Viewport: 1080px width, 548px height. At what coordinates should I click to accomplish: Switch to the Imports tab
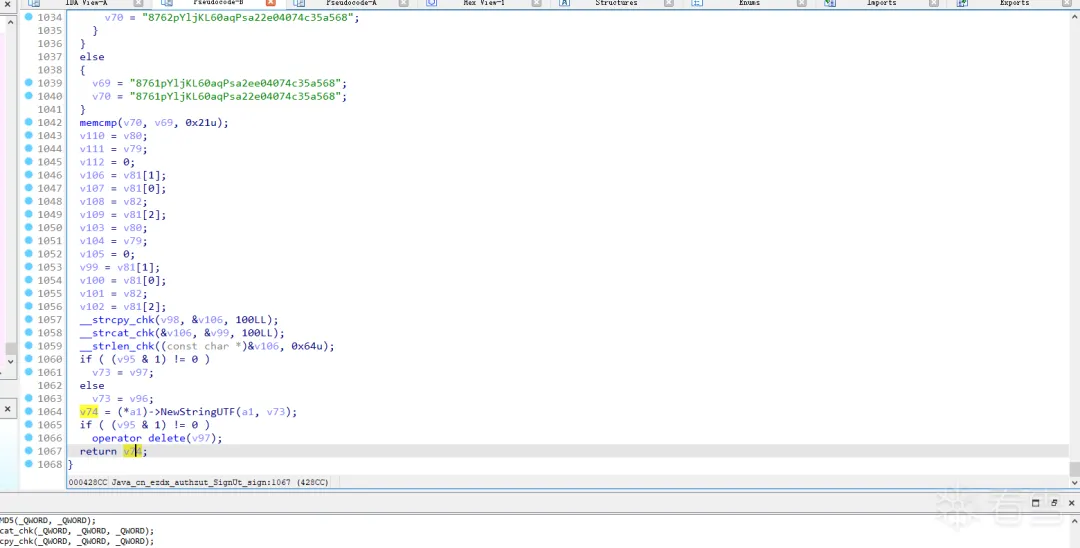tap(882, 3)
